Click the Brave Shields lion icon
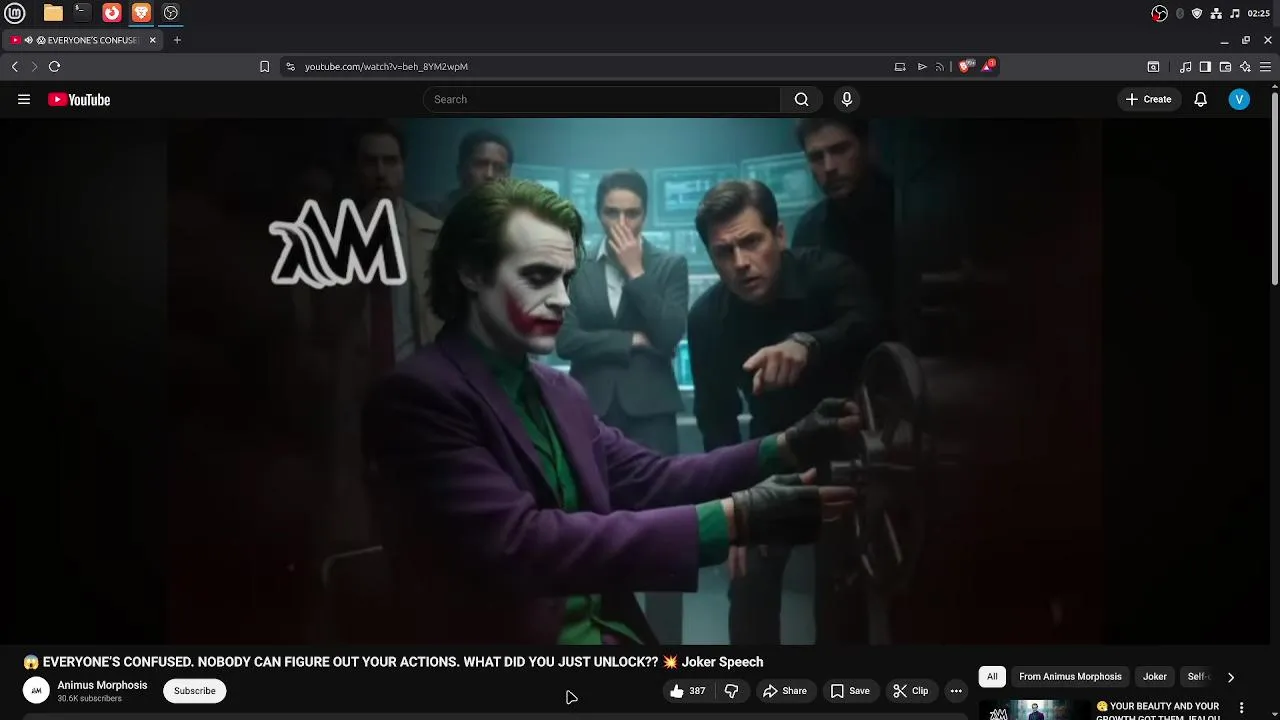 [x=964, y=66]
